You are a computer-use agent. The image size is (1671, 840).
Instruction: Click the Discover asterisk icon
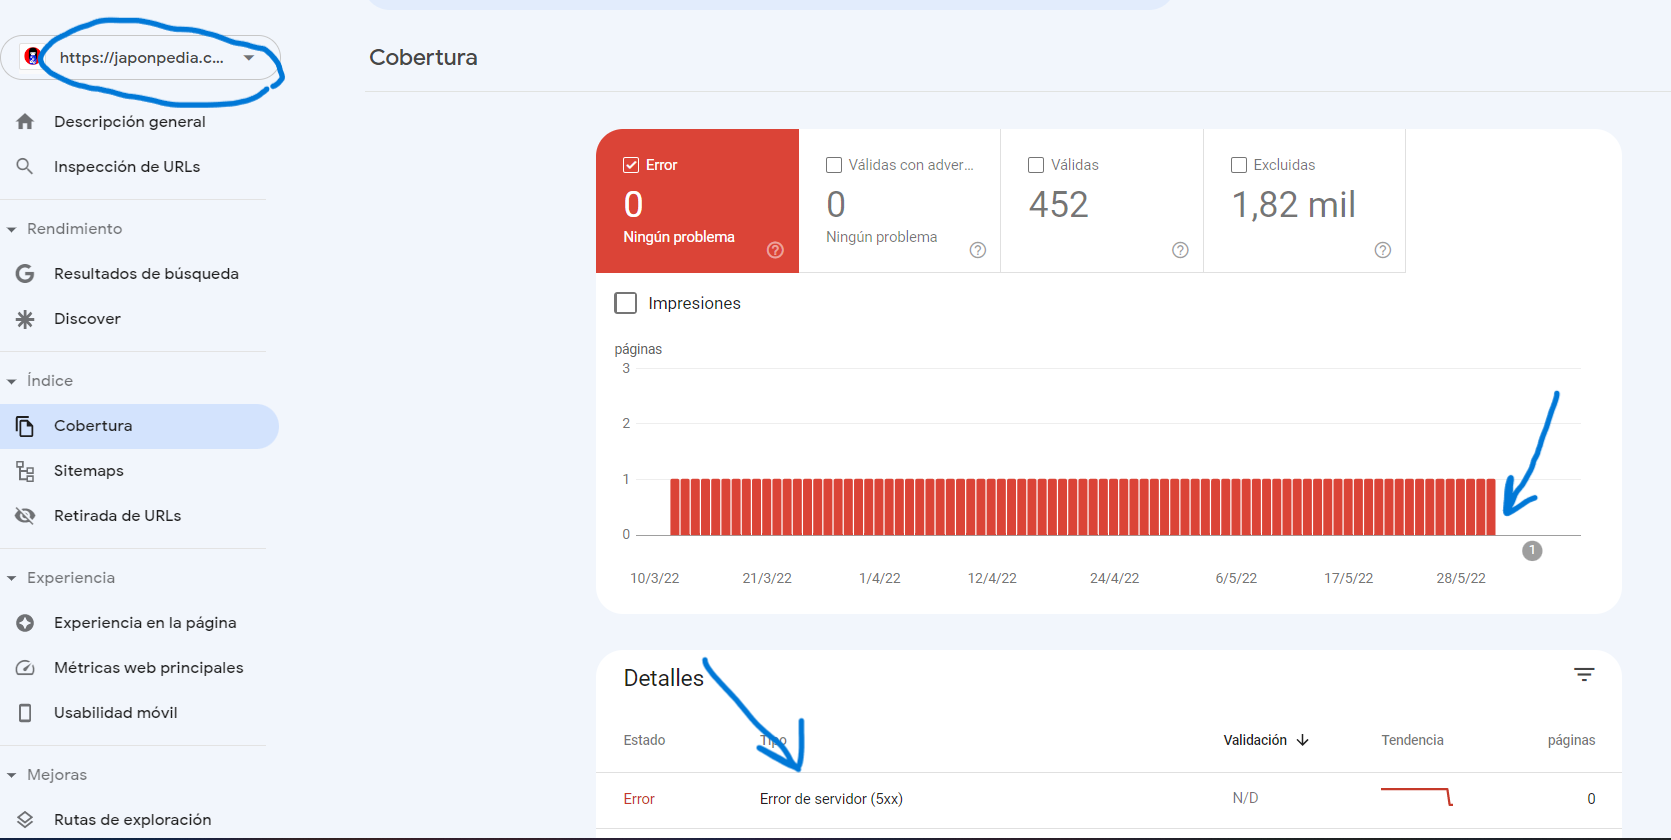point(25,318)
